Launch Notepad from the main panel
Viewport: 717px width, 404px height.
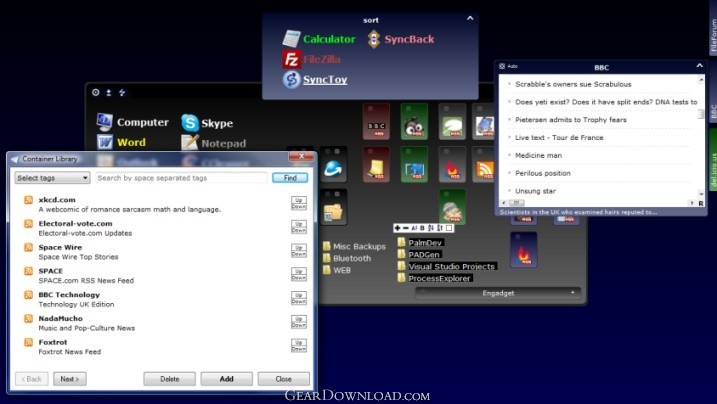(214, 143)
